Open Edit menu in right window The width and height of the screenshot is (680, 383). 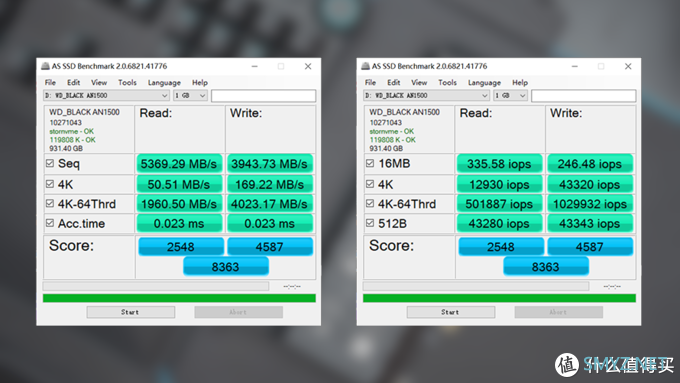(x=393, y=82)
